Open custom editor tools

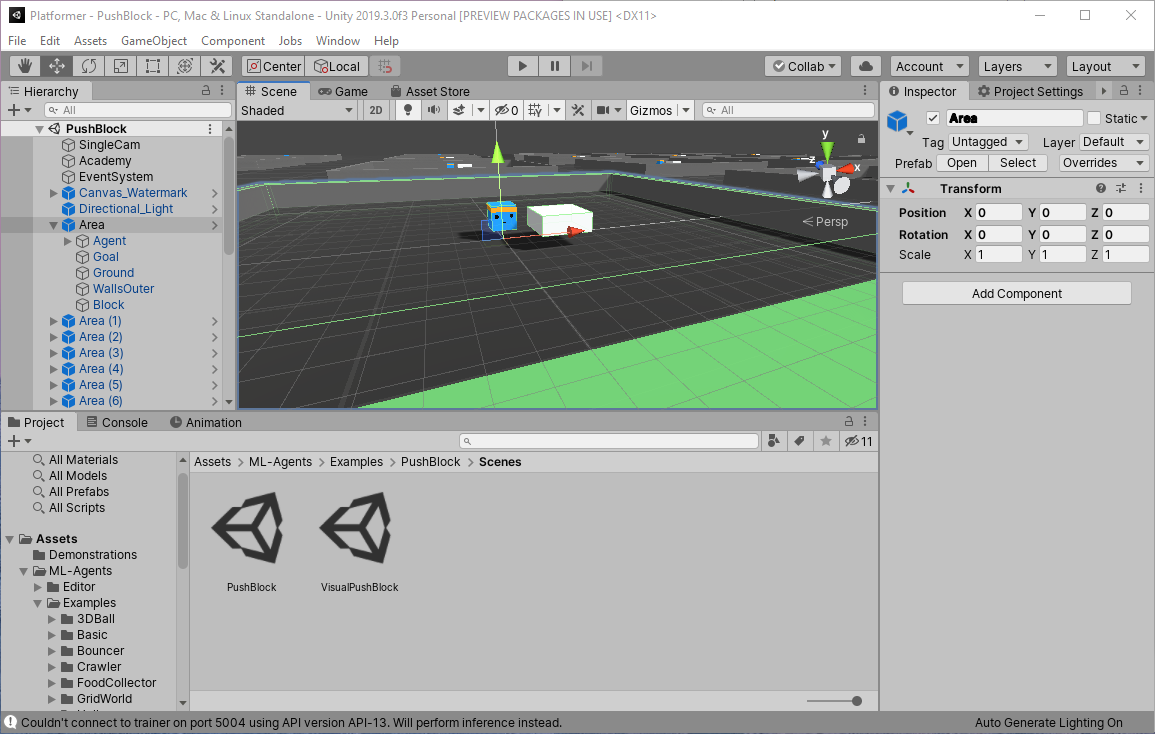(217, 66)
